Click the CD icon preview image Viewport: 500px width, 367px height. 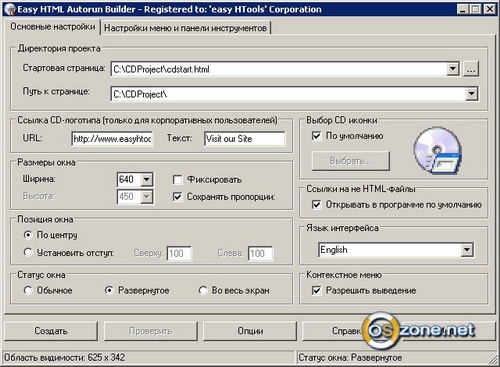[438, 151]
